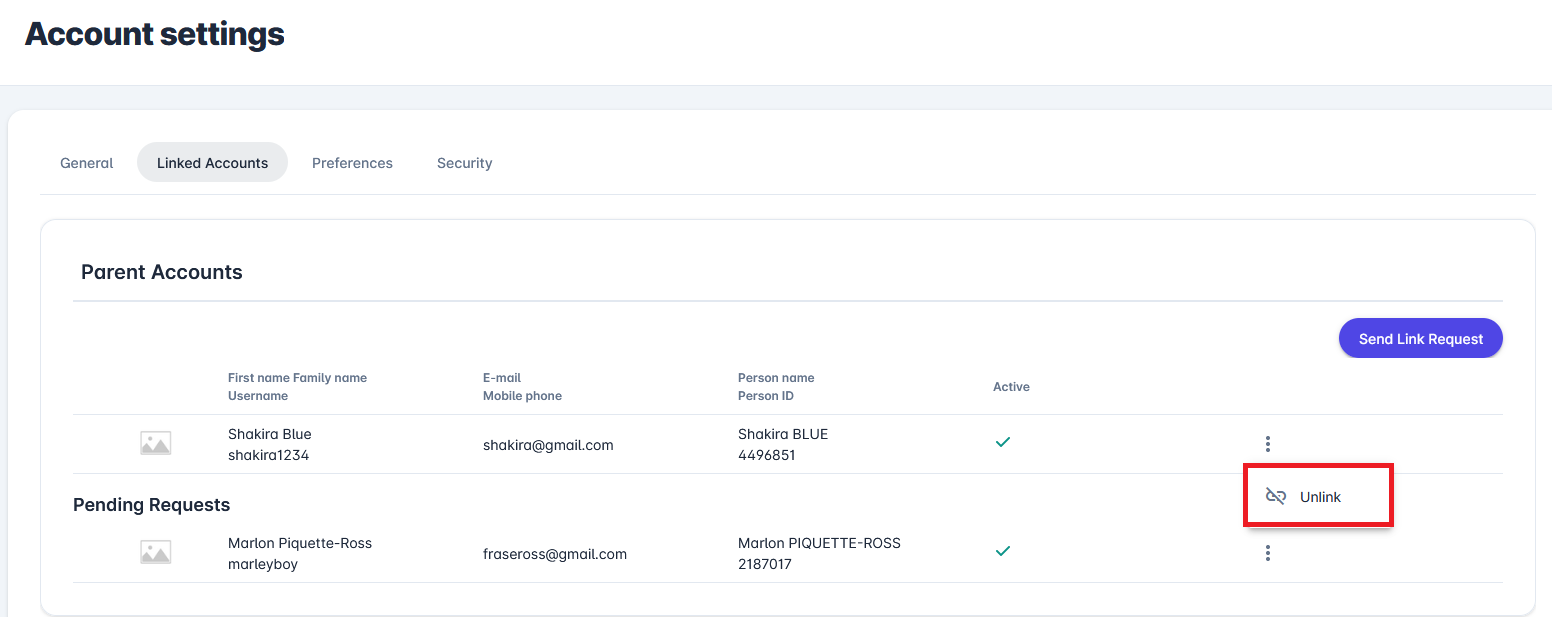Select Unlink from the context menu
The height and width of the screenshot is (617, 1552).
coord(1320,497)
